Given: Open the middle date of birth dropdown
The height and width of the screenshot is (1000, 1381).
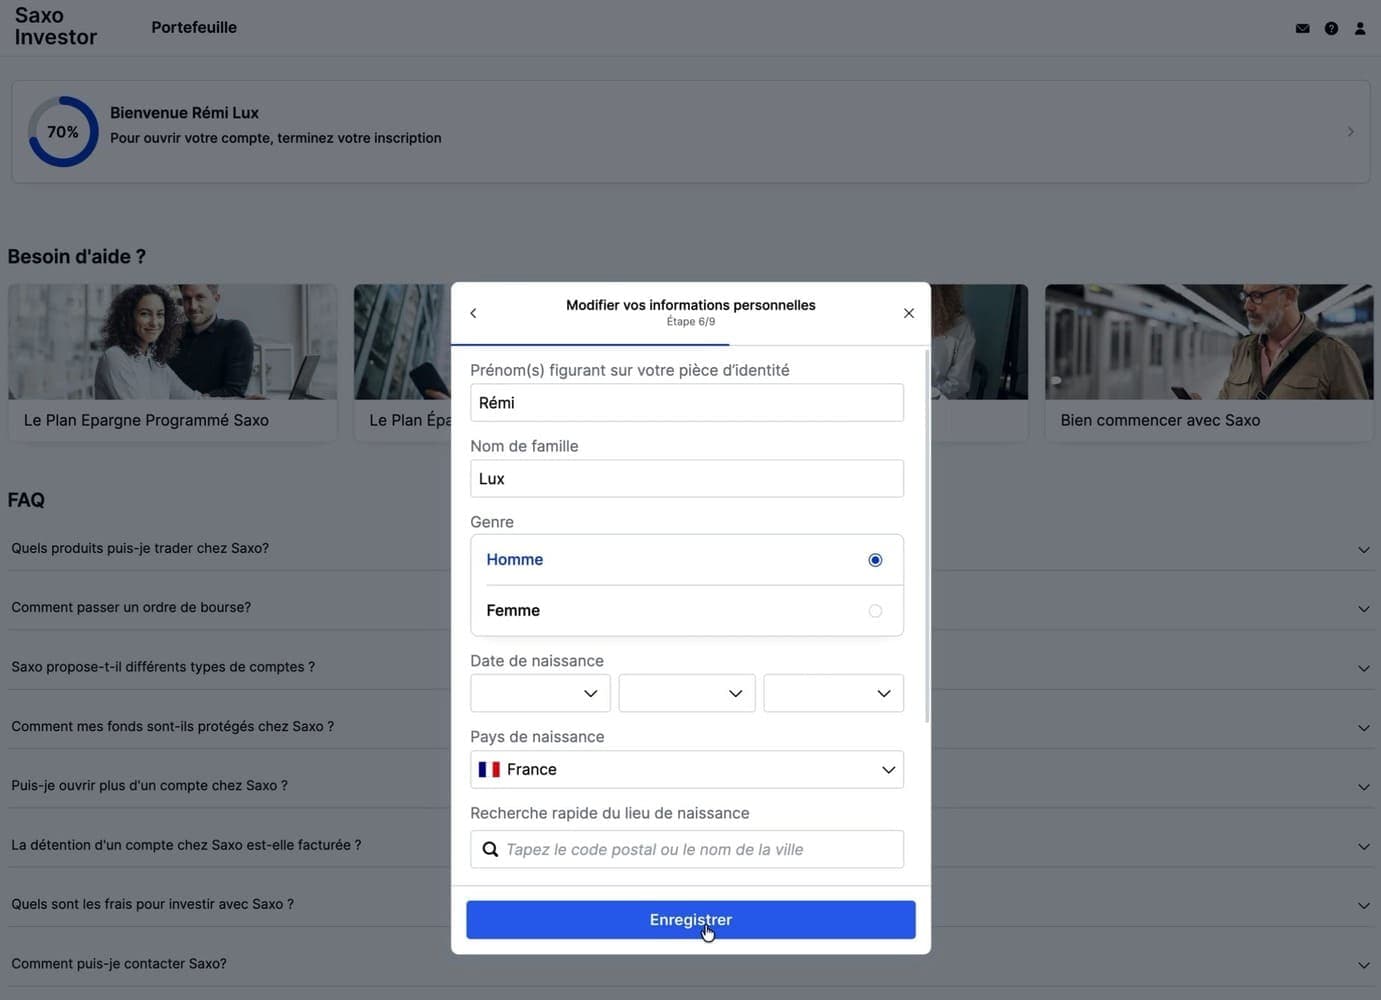Looking at the screenshot, I should (687, 693).
